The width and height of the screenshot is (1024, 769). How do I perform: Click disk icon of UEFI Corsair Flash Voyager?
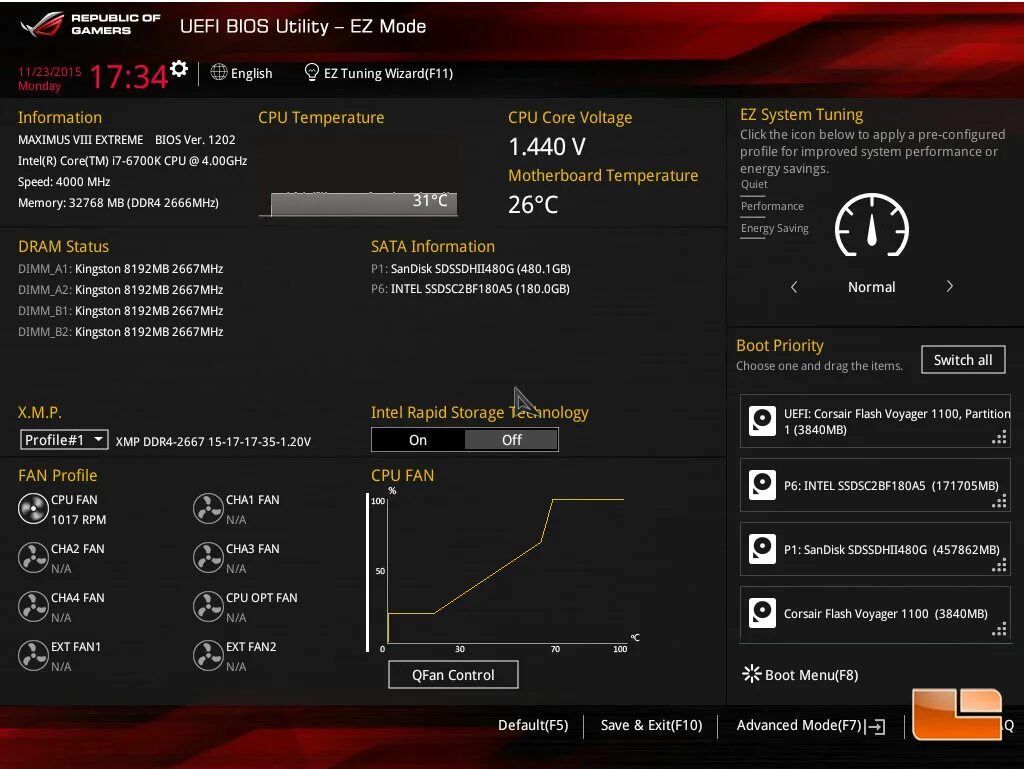(x=762, y=421)
